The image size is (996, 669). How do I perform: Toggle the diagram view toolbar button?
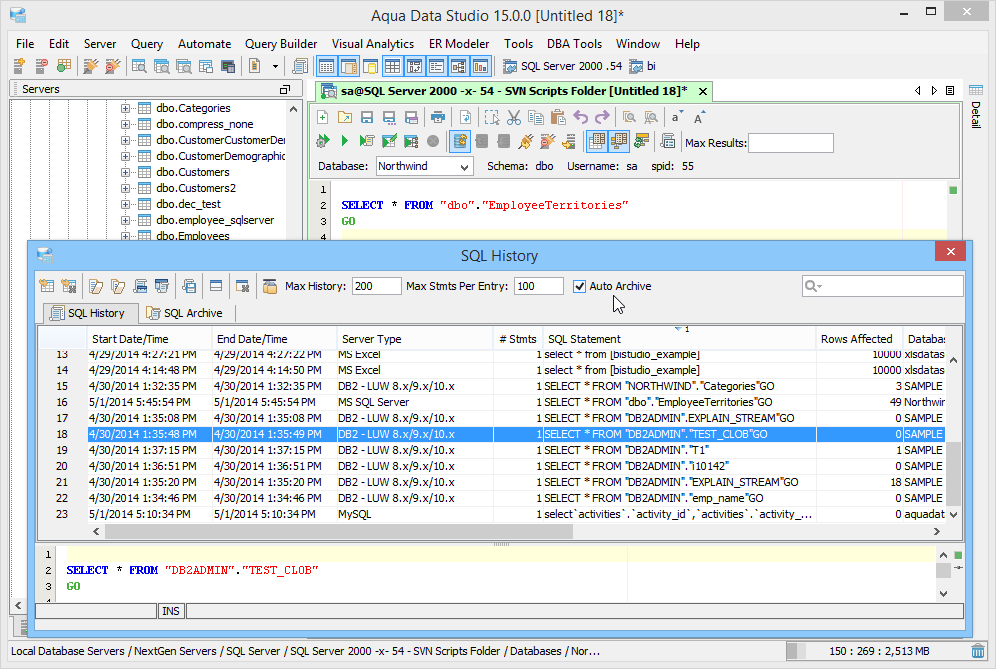(459, 66)
